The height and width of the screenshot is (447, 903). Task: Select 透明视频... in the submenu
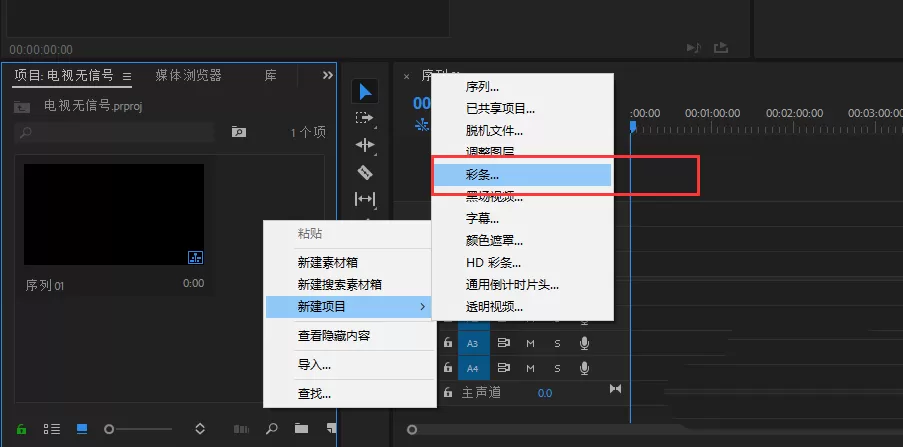[522, 307]
